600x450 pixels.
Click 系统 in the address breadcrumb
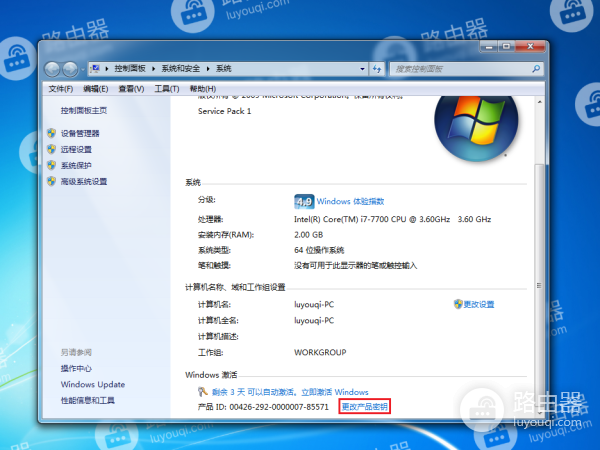coord(223,68)
